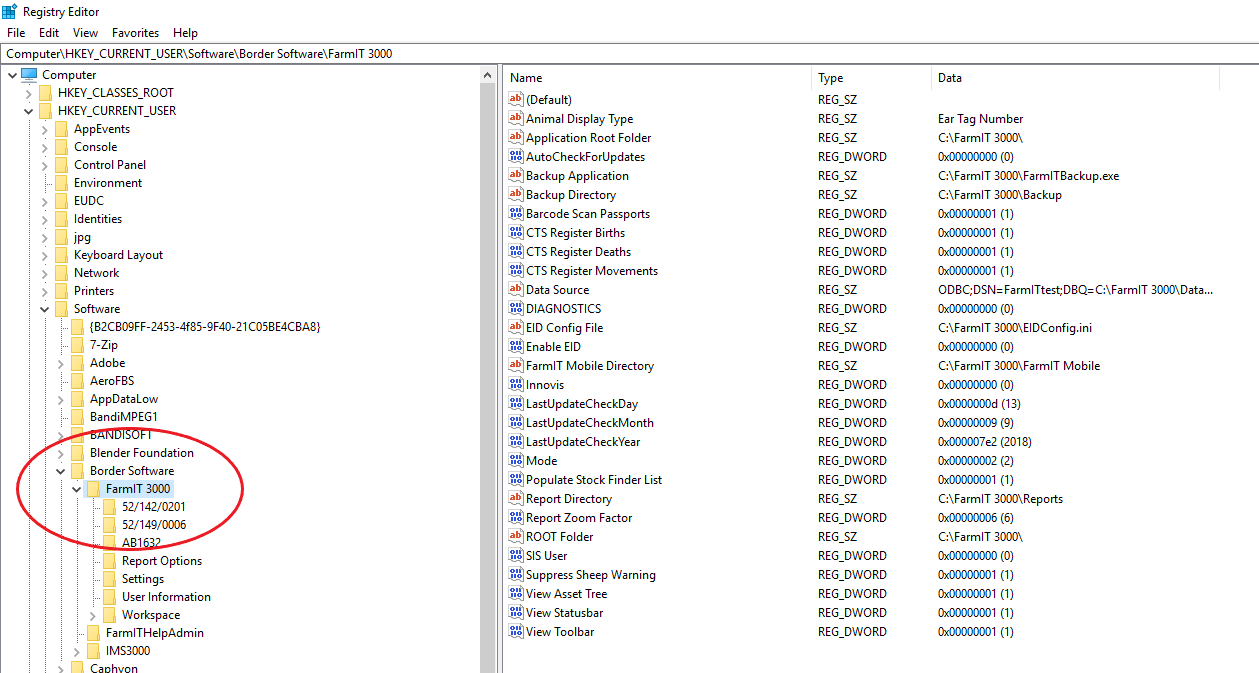Select the Settings folder icon
The height and width of the screenshot is (673, 1259).
pyautogui.click(x=109, y=579)
